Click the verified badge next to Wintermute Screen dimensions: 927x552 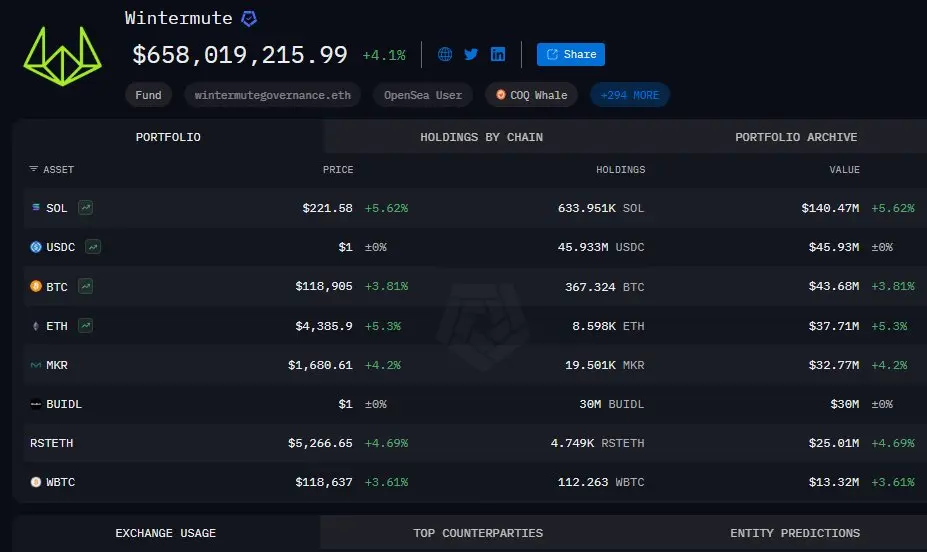coord(249,19)
